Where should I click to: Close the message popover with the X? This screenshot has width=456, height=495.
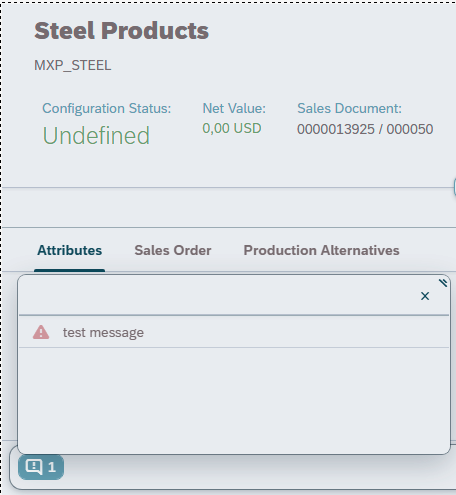coord(425,296)
